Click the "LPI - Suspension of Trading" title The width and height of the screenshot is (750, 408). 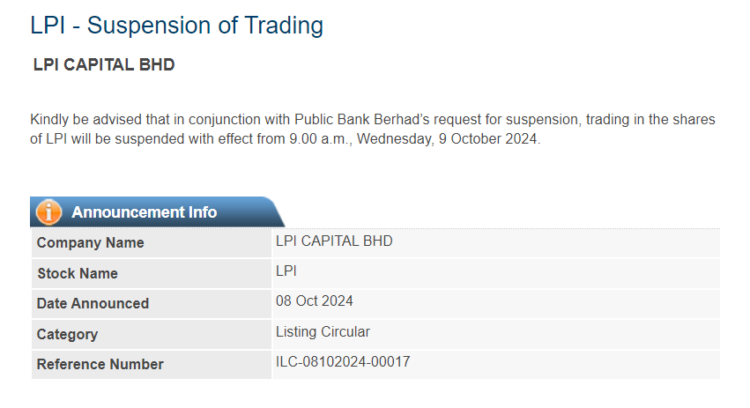click(177, 26)
